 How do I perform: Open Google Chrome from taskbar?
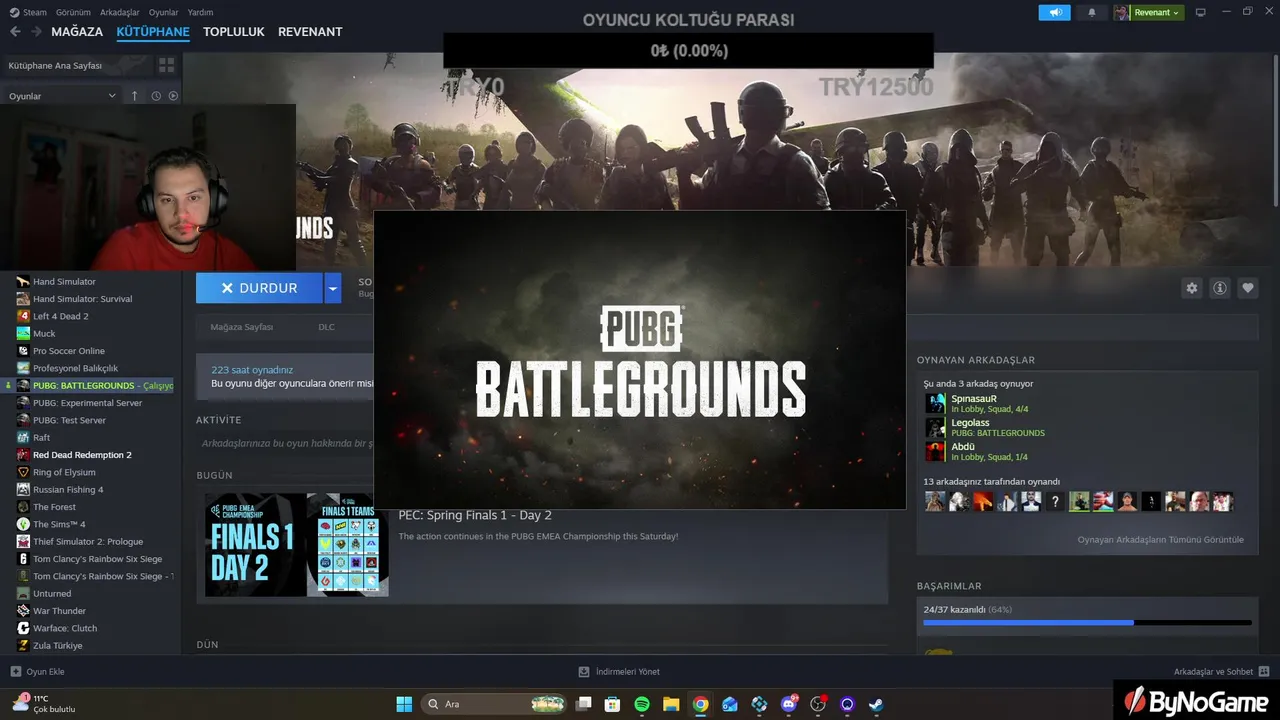click(x=701, y=704)
